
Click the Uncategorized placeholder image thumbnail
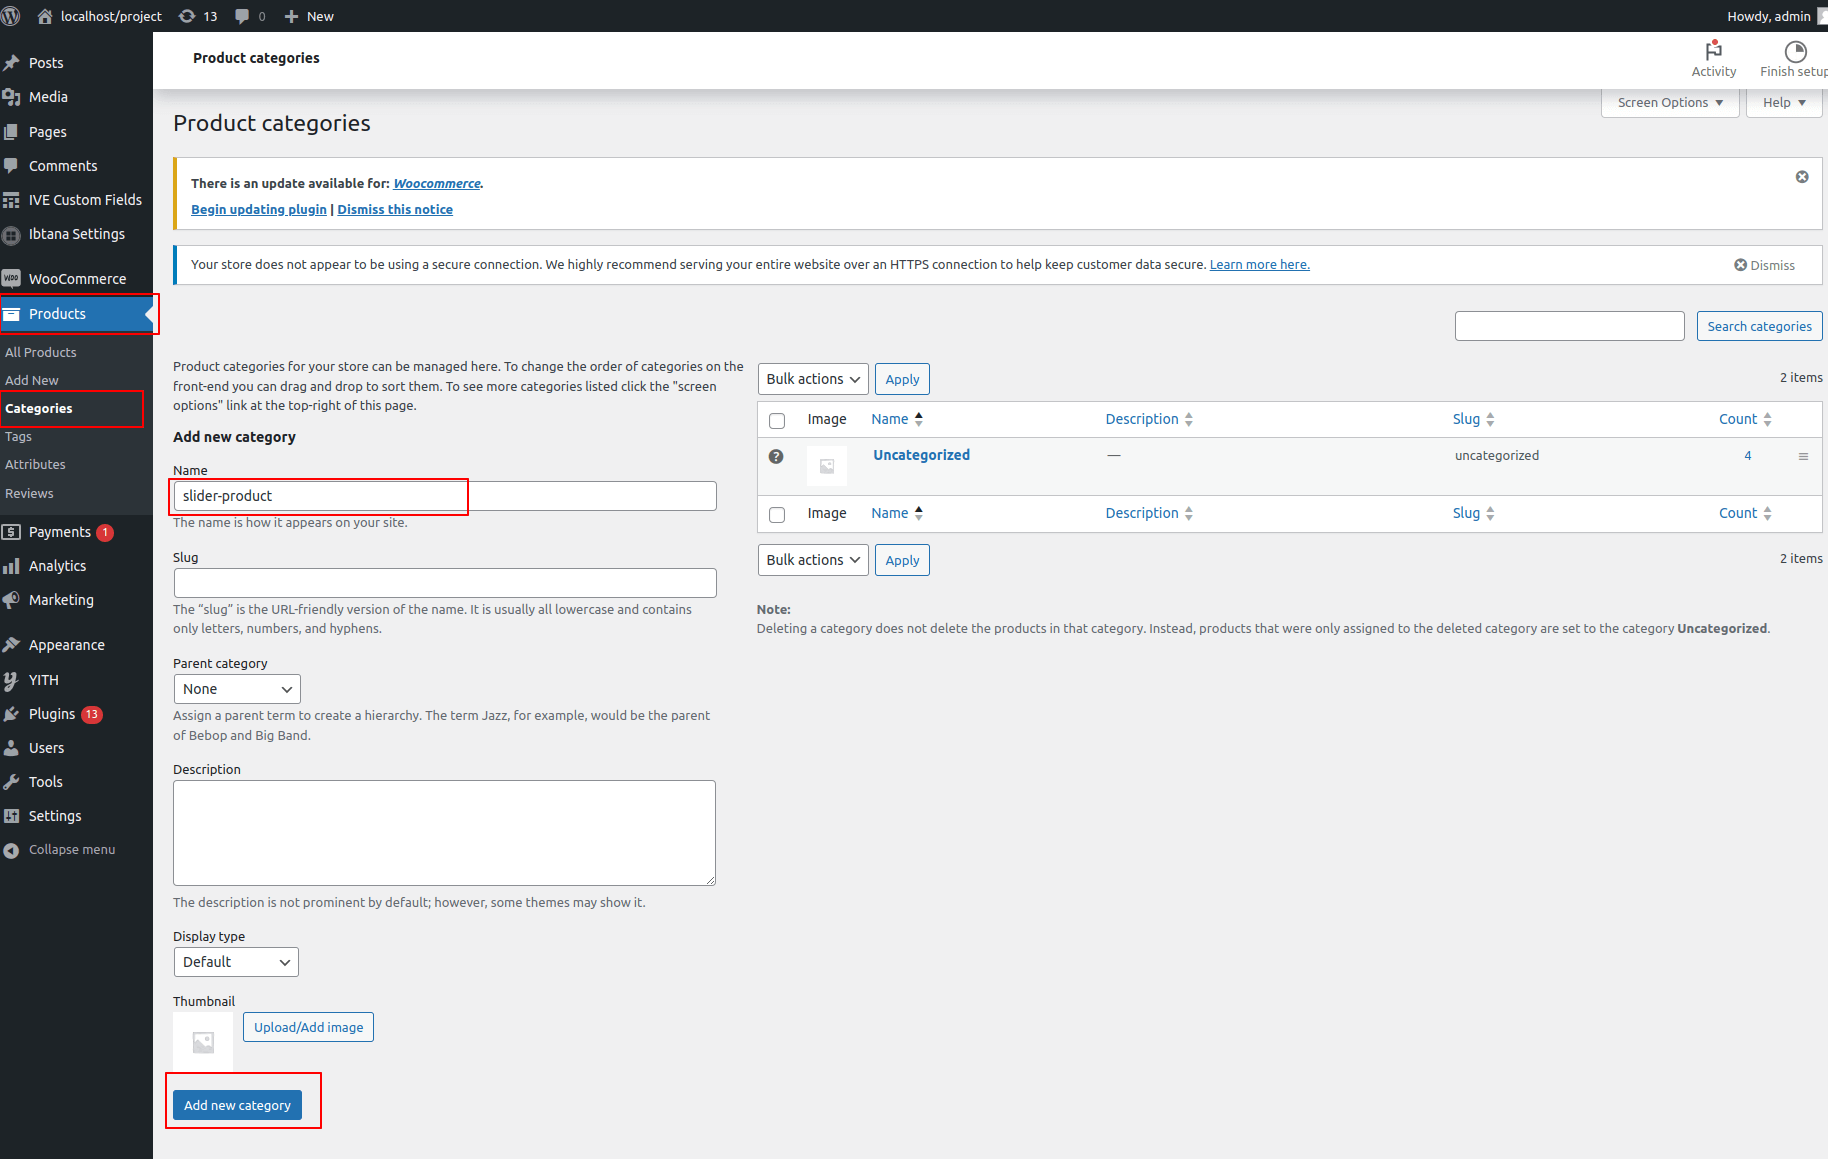point(827,466)
